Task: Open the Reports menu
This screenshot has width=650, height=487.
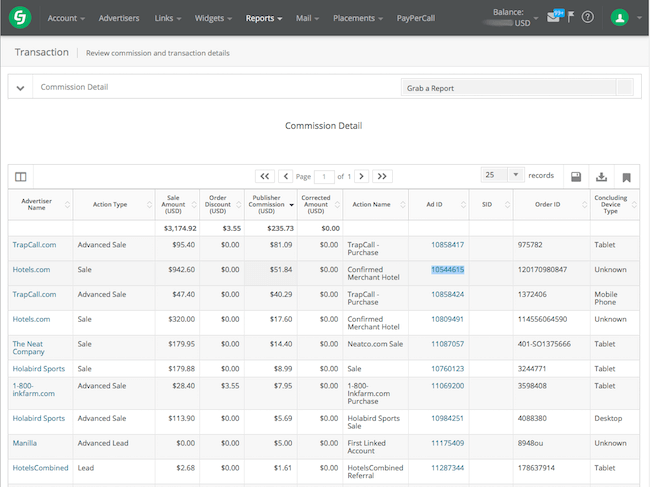Action: [264, 18]
